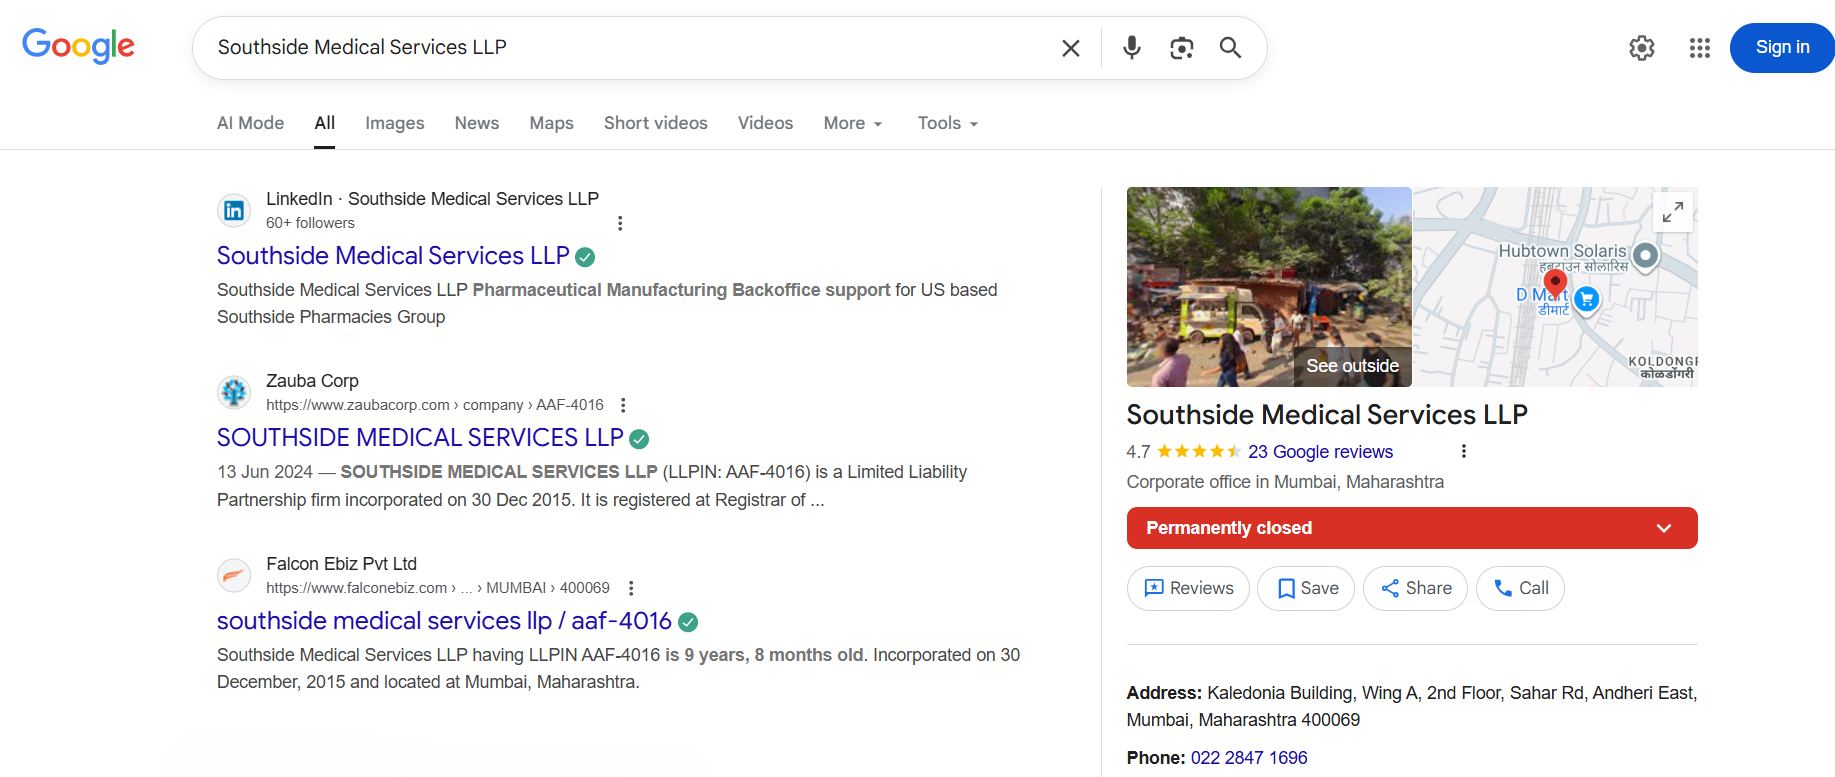Click the Share button
1835x777 pixels.
pyautogui.click(x=1415, y=588)
